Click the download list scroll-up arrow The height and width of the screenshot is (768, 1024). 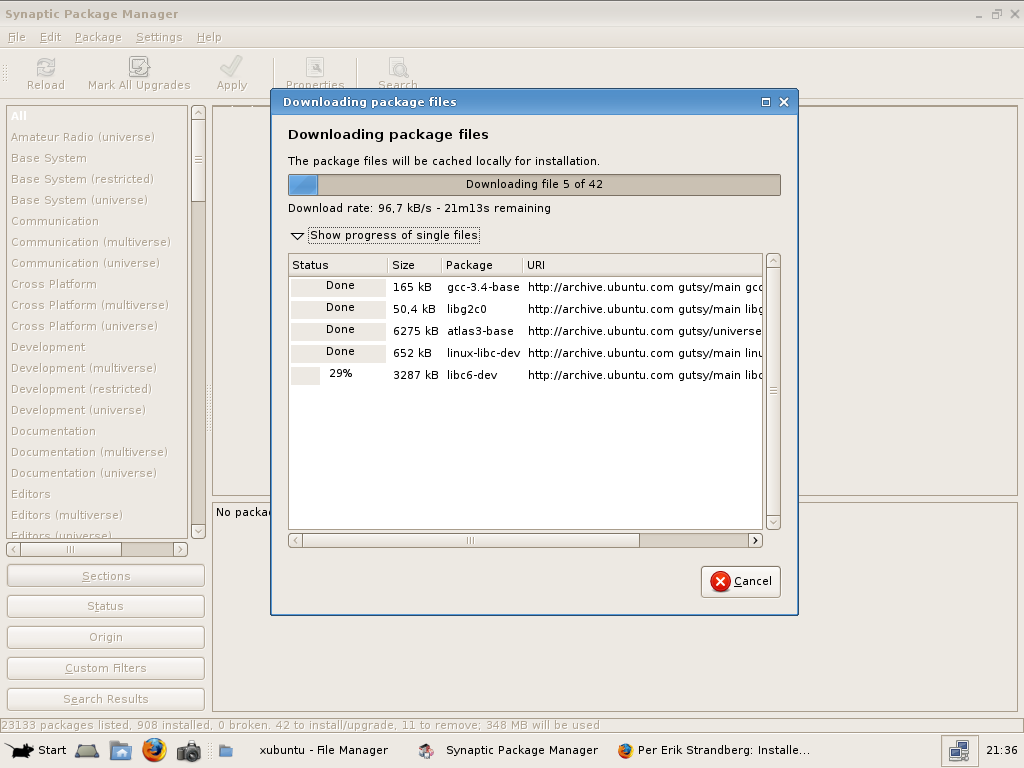pos(773,261)
